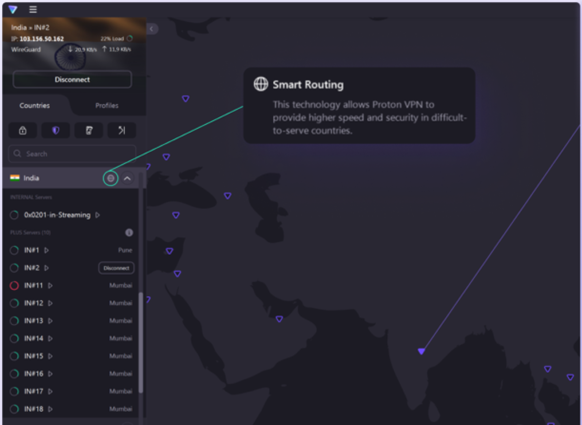Click the server list scrollbar
This screenshot has height=425, width=582.
click(x=141, y=343)
